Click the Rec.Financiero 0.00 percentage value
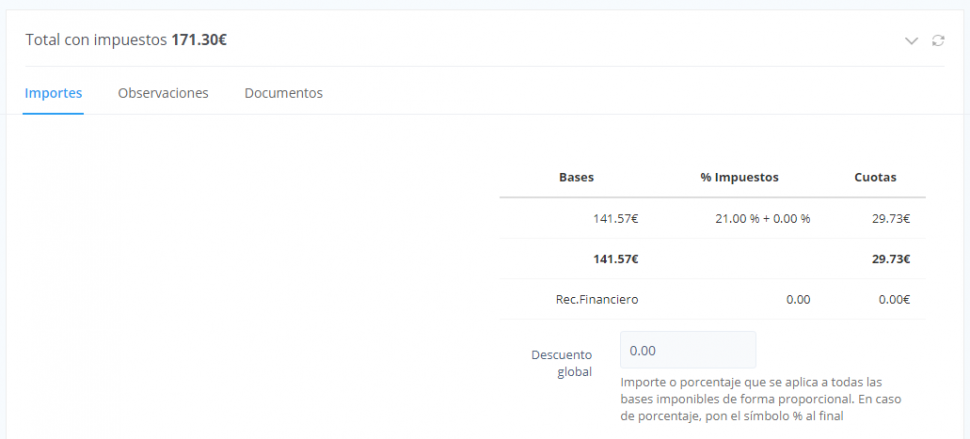970x439 pixels. click(798, 300)
